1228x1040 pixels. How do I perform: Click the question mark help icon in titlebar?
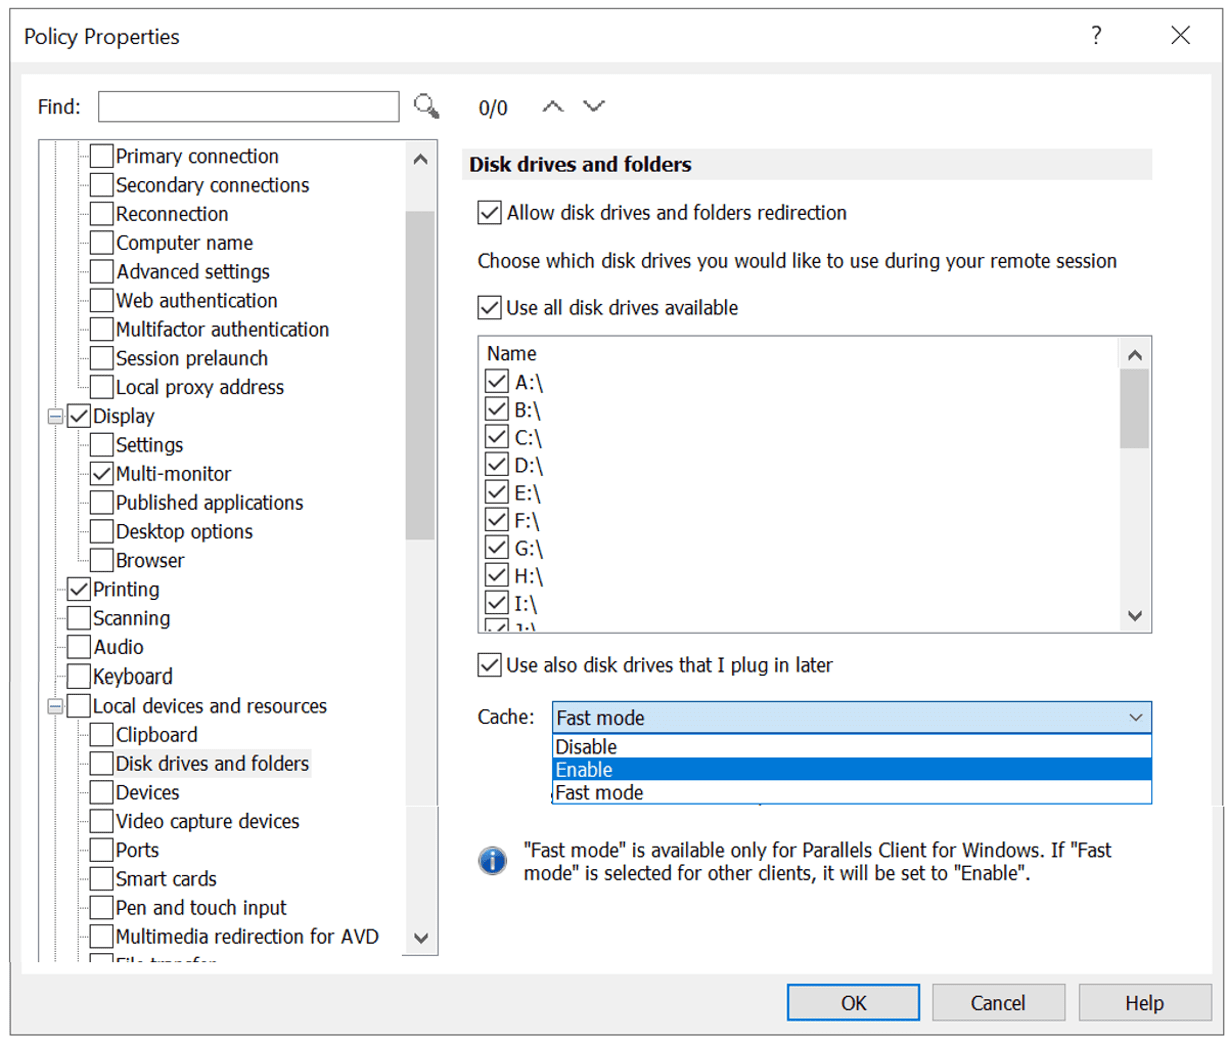pos(1097,35)
